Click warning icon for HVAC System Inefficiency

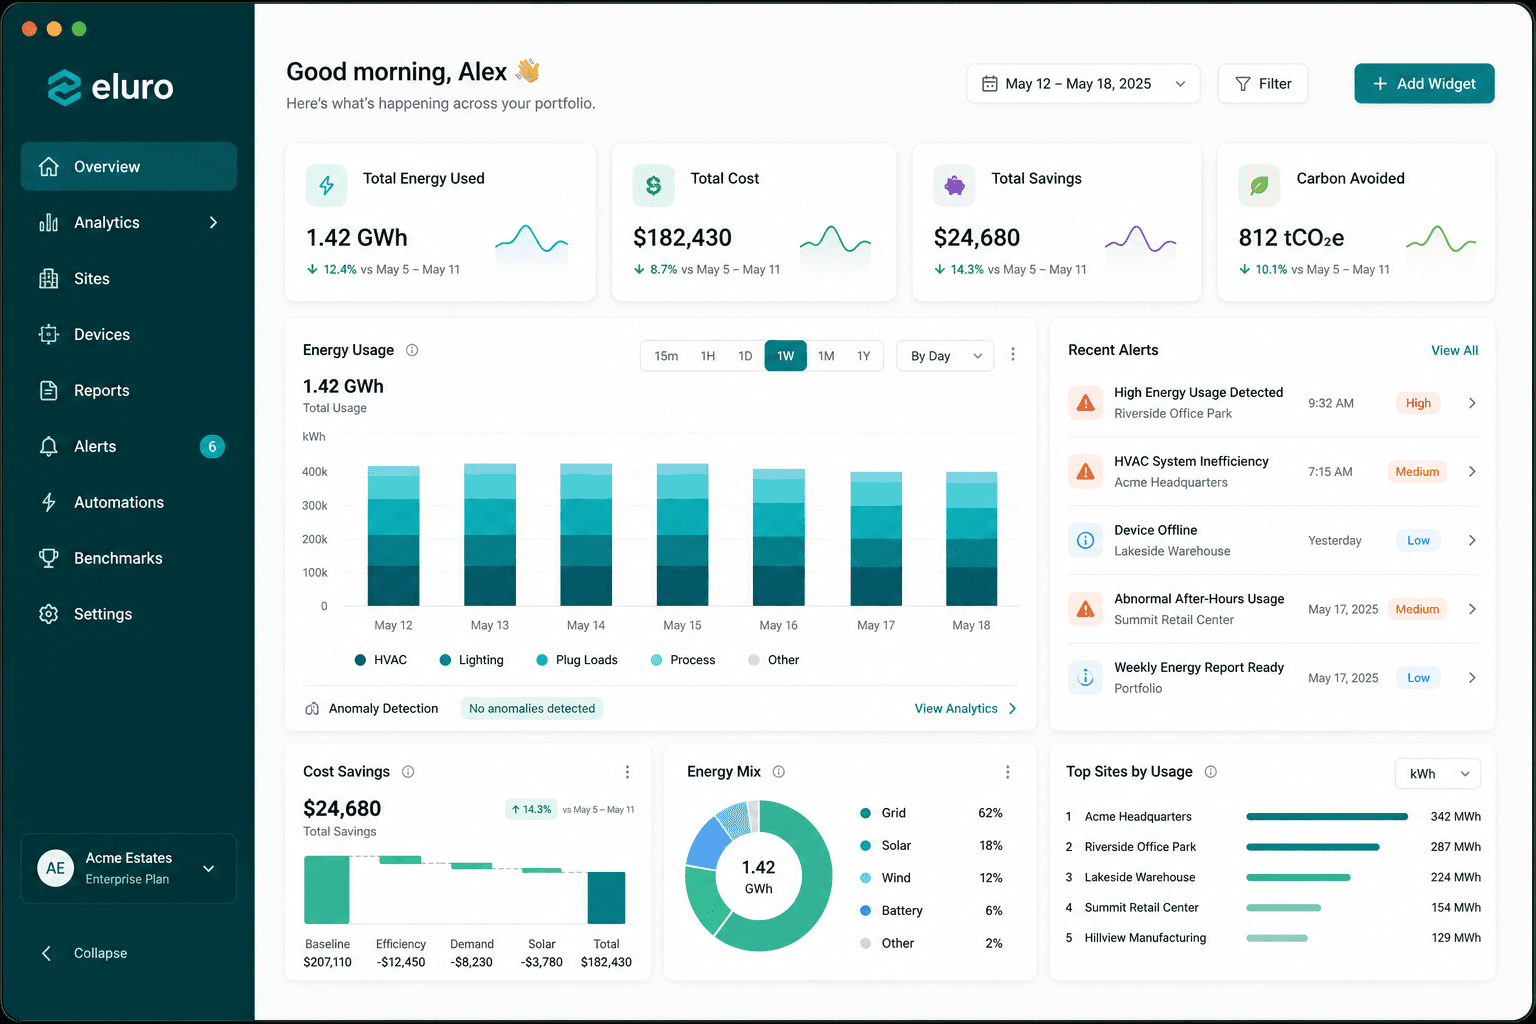[x=1085, y=471]
